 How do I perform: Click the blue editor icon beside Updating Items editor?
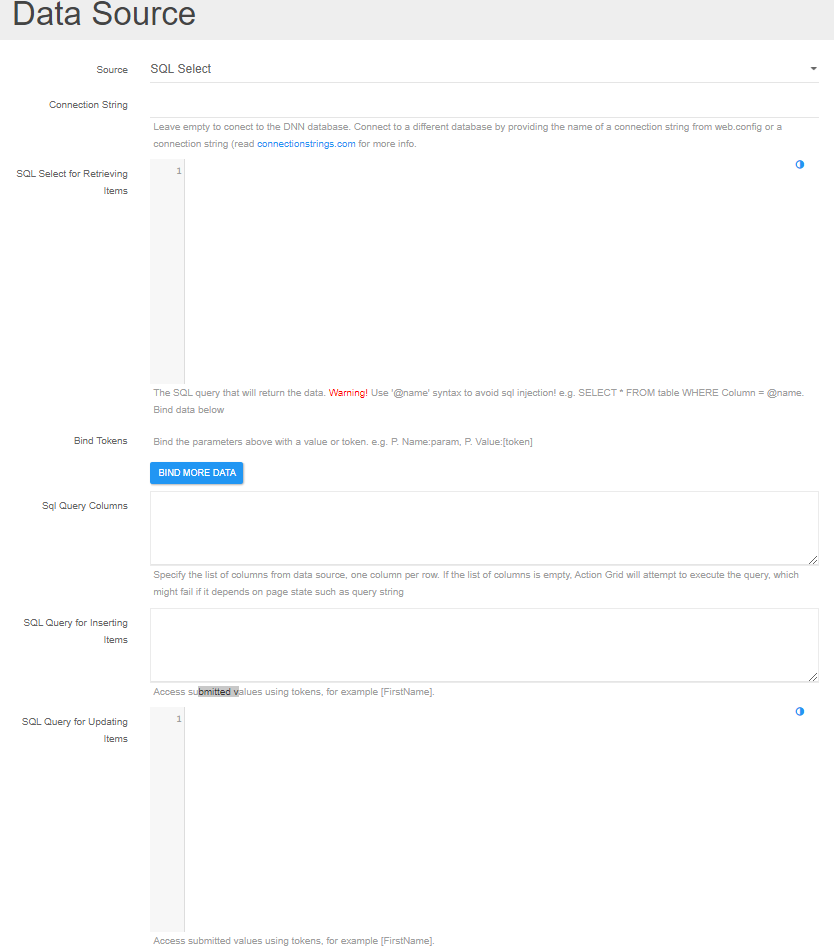click(x=799, y=711)
